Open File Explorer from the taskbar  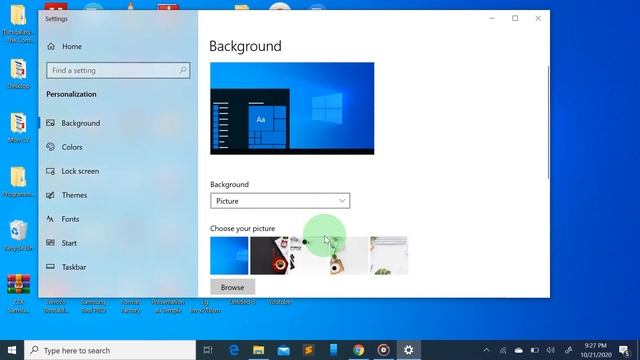click(258, 350)
